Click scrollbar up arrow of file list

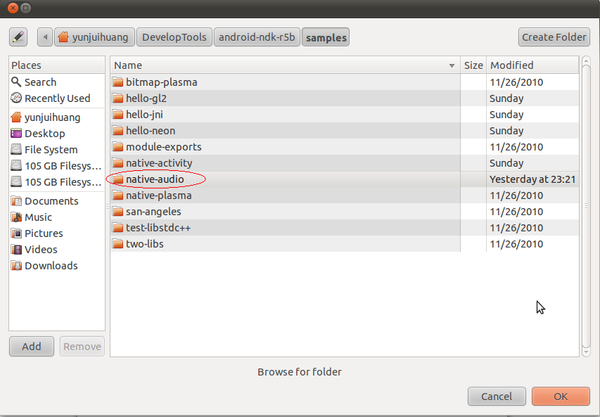[586, 60]
